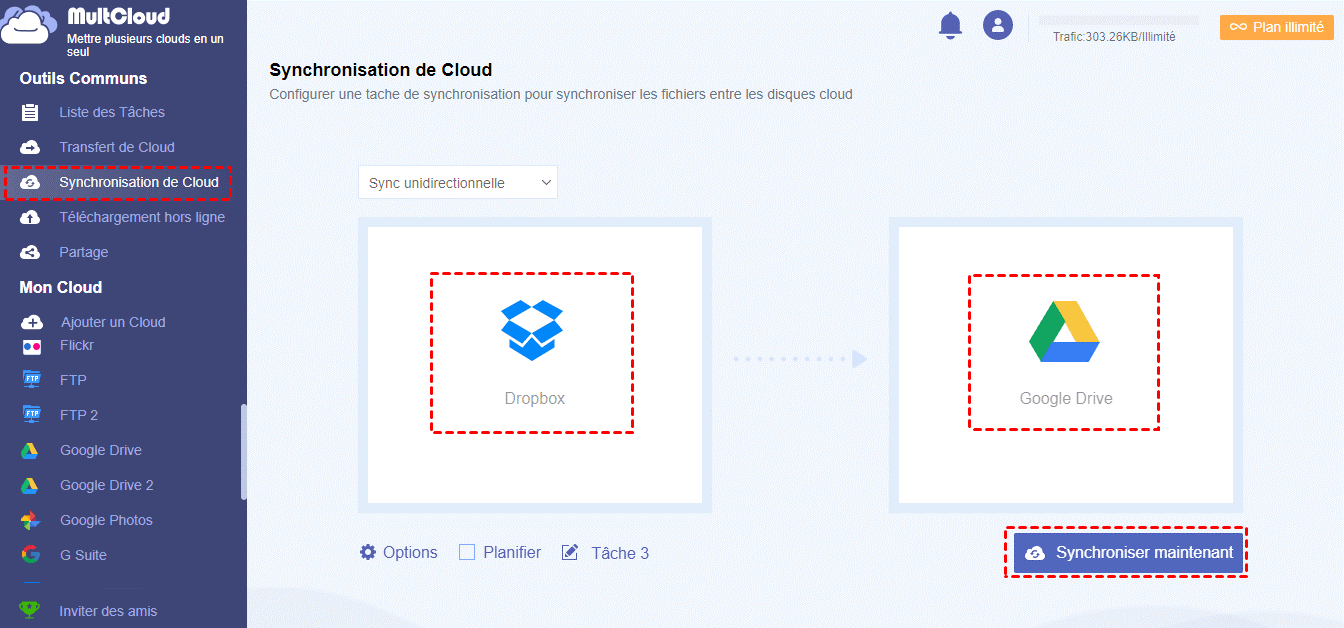Select the Google Drive destination box
Viewport: 1344px width, 628px height.
pyautogui.click(x=1066, y=365)
